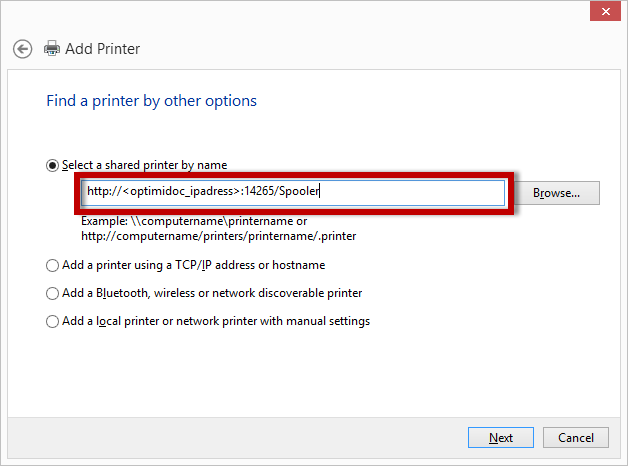
Task: Open the Browse... printer dialog
Action: click(564, 192)
